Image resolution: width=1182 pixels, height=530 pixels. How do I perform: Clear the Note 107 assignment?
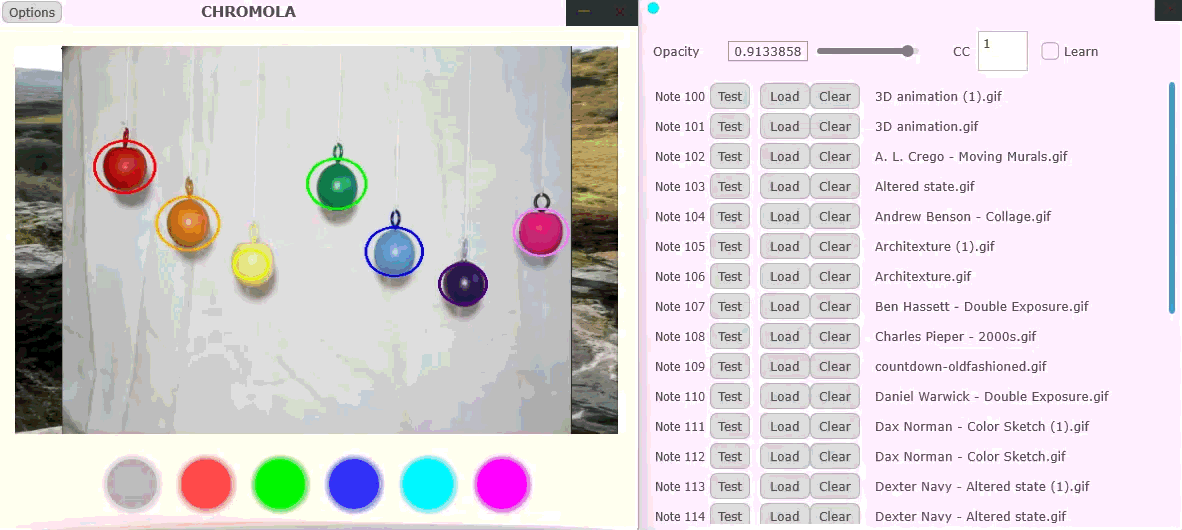(x=834, y=306)
